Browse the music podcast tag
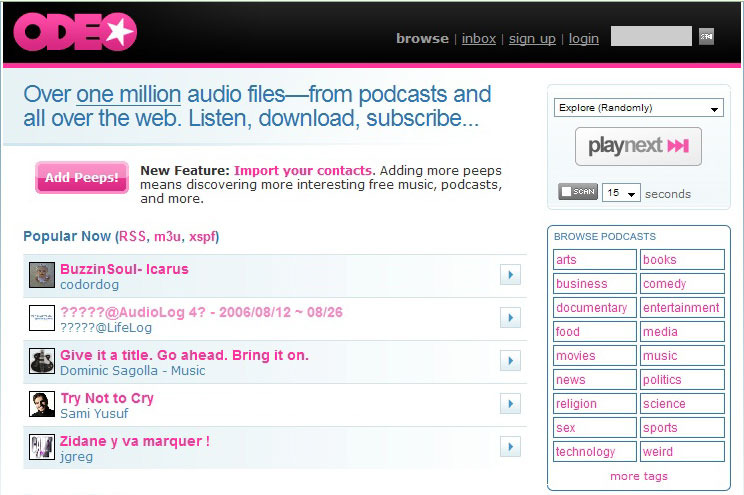This screenshot has height=495, width=744. point(682,355)
